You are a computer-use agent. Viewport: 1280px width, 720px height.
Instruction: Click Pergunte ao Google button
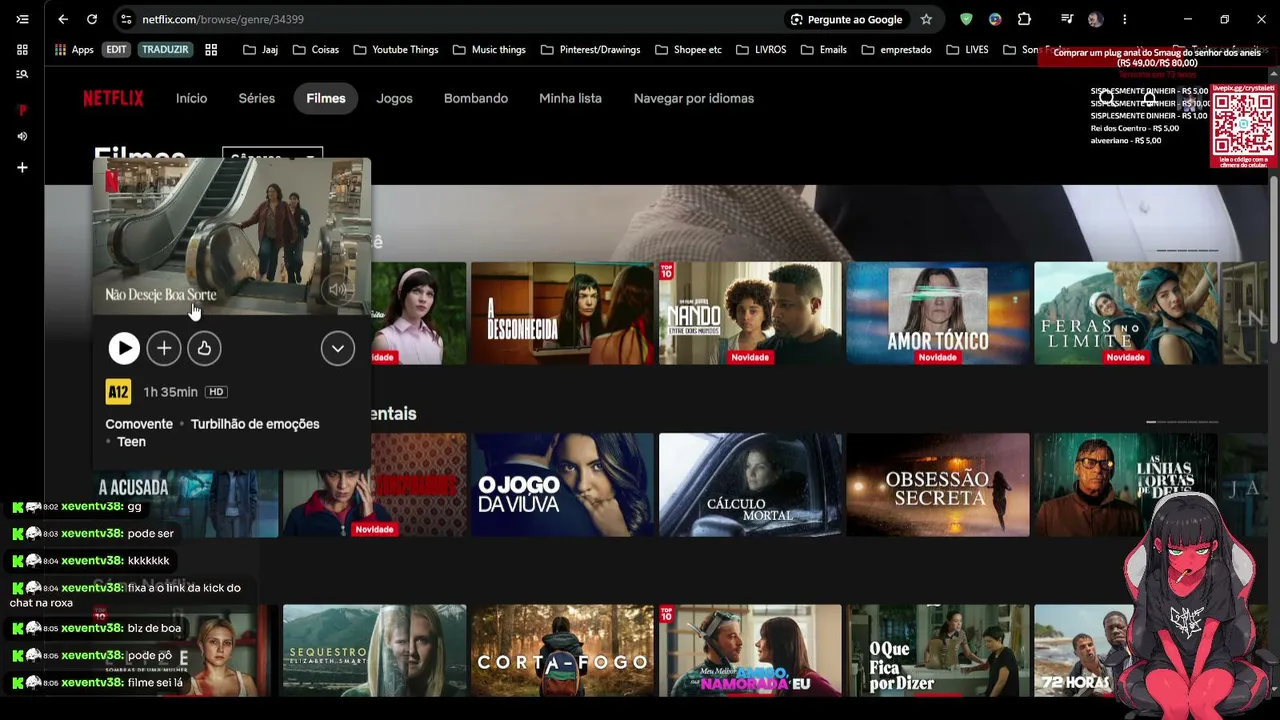pyautogui.click(x=847, y=19)
